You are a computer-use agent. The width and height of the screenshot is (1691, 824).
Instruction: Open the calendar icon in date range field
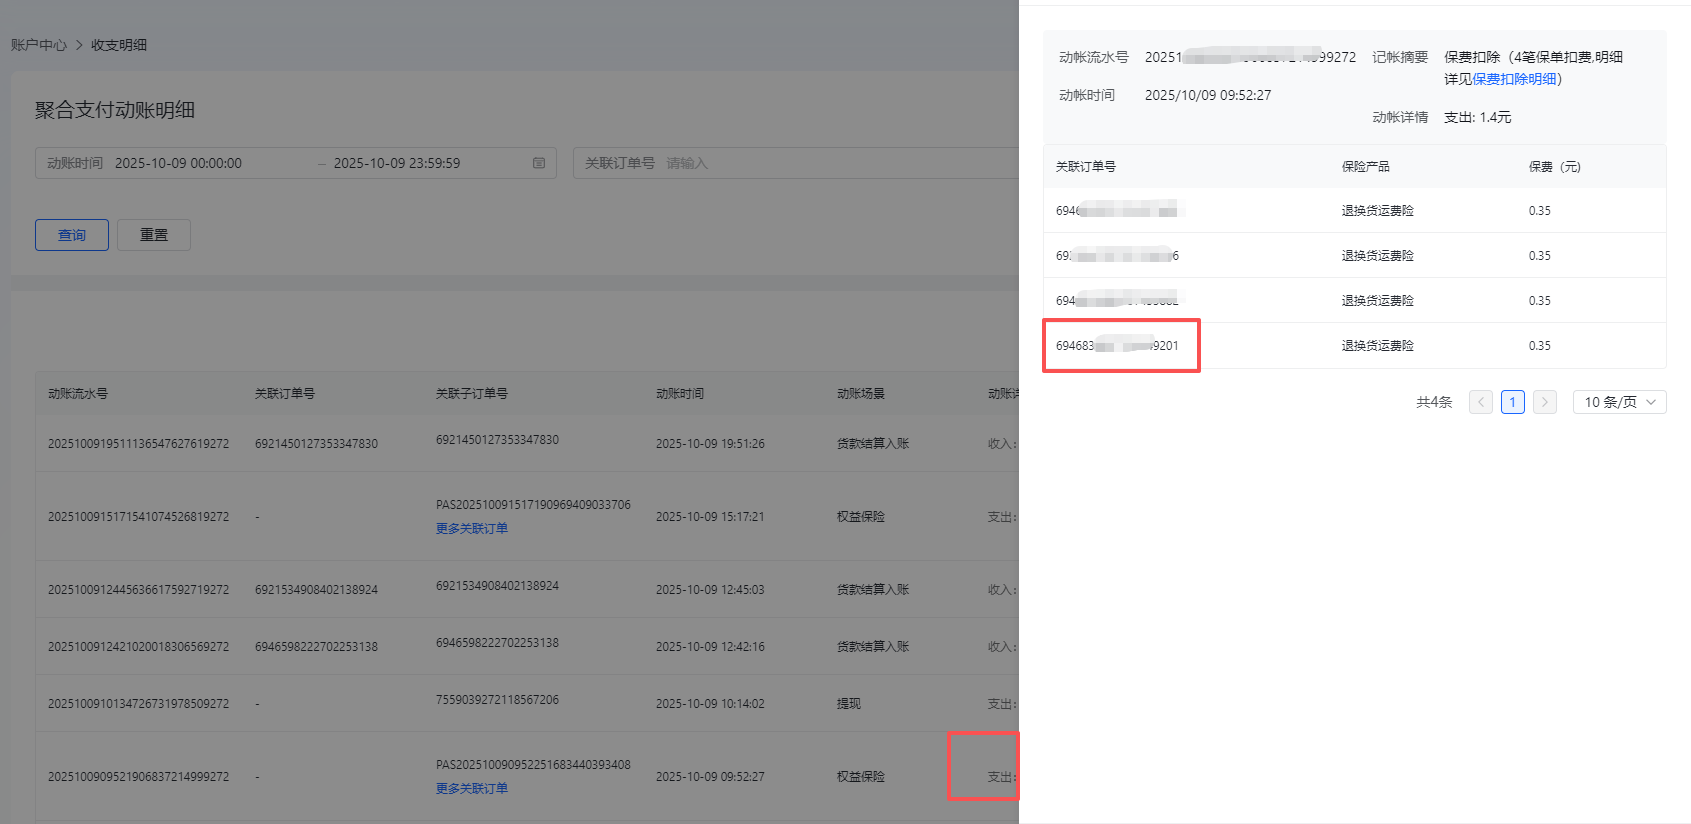click(x=539, y=163)
